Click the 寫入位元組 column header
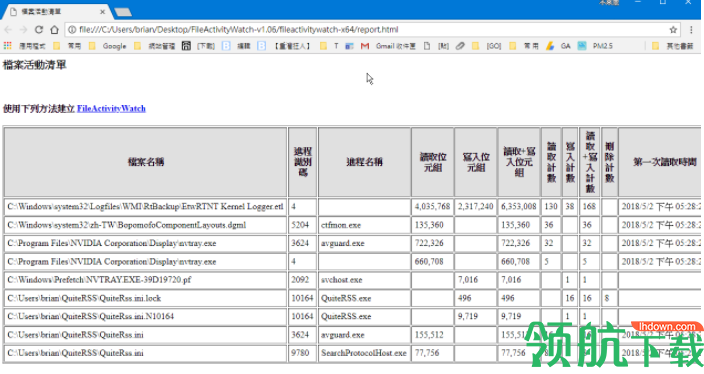The image size is (704, 374). (x=476, y=162)
